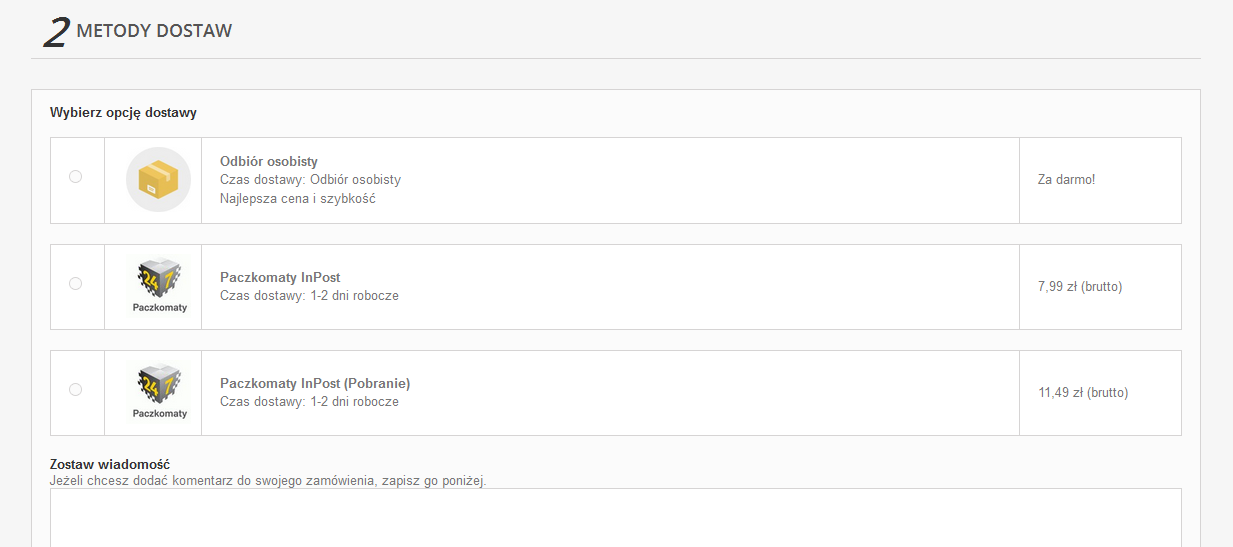This screenshot has width=1233, height=547.
Task: Click the Czas dostawy: Odbiór osobisty text
Action: [310, 180]
